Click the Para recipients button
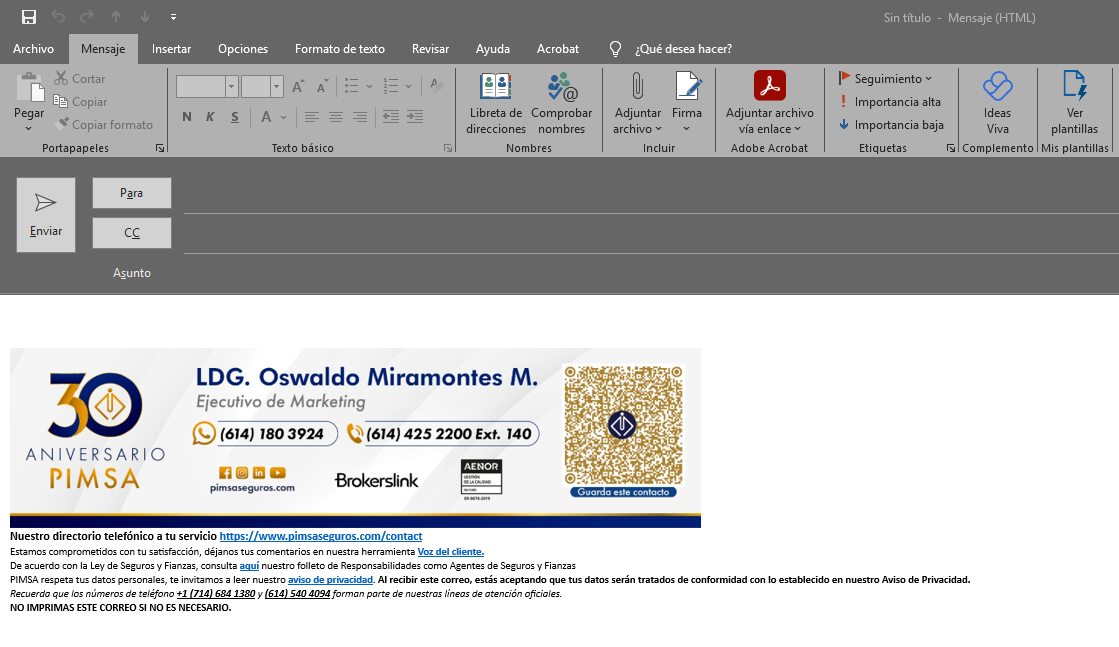Viewport: 1119px width, 647px height. click(x=131, y=193)
